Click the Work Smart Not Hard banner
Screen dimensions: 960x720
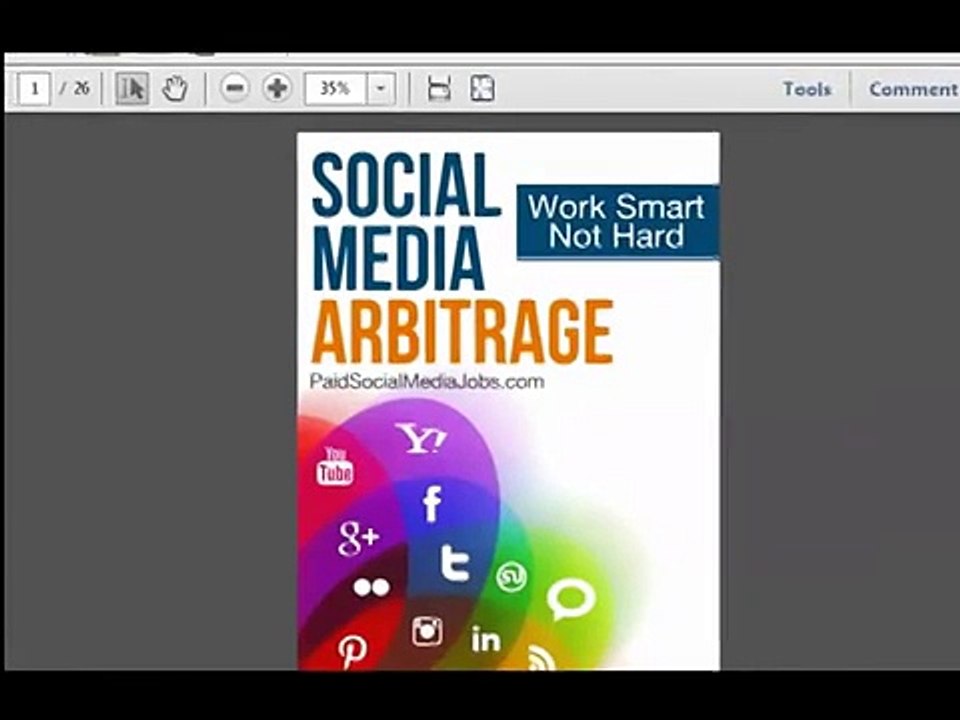coord(617,222)
